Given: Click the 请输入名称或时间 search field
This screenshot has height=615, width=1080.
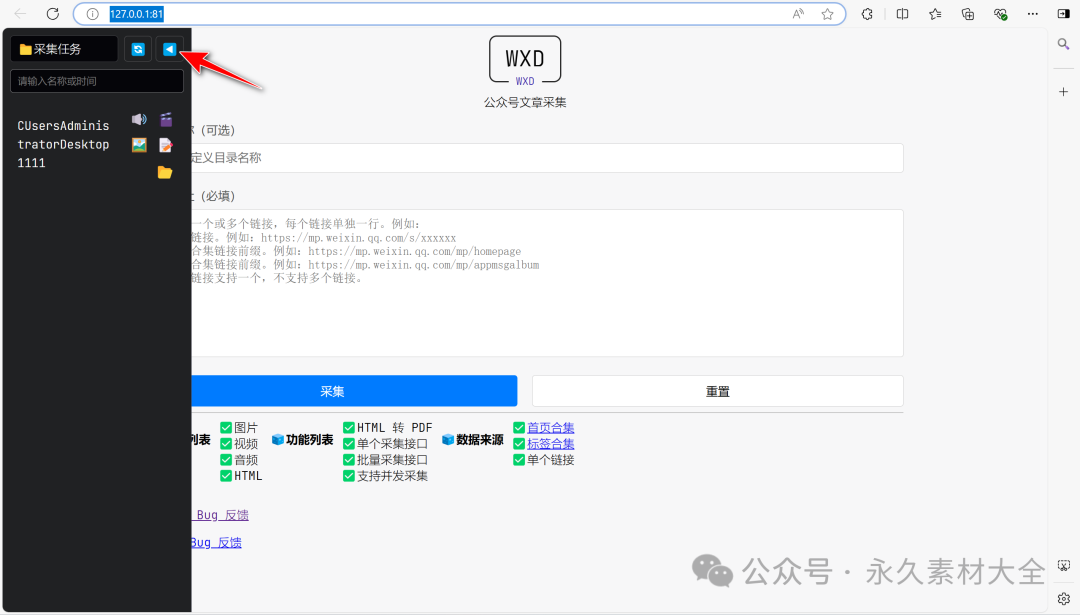Looking at the screenshot, I should pos(96,81).
